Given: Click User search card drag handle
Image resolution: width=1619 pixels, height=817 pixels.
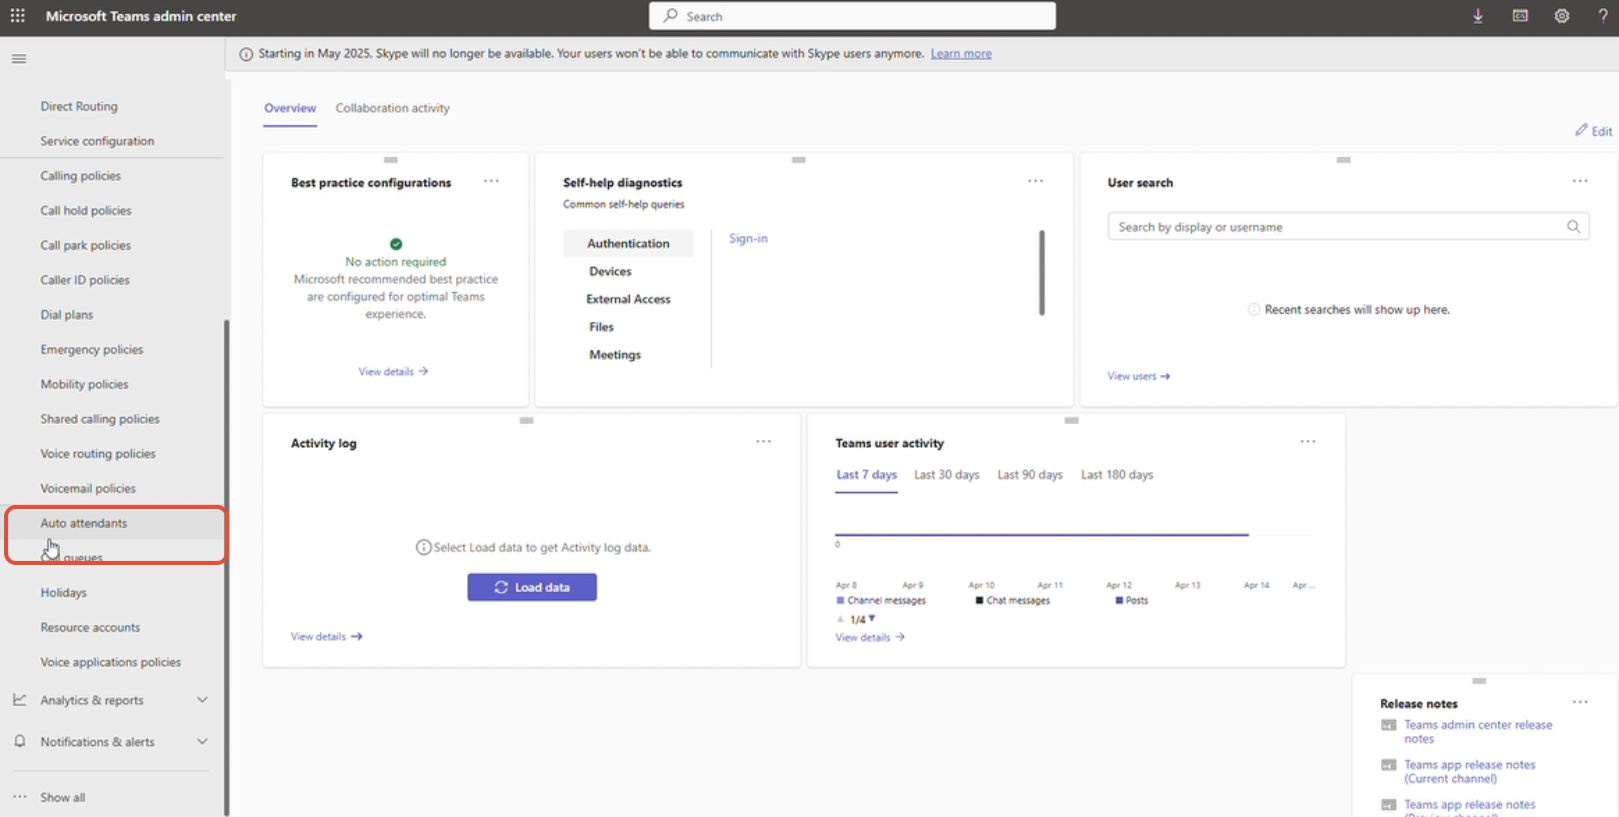Looking at the screenshot, I should tap(1344, 160).
